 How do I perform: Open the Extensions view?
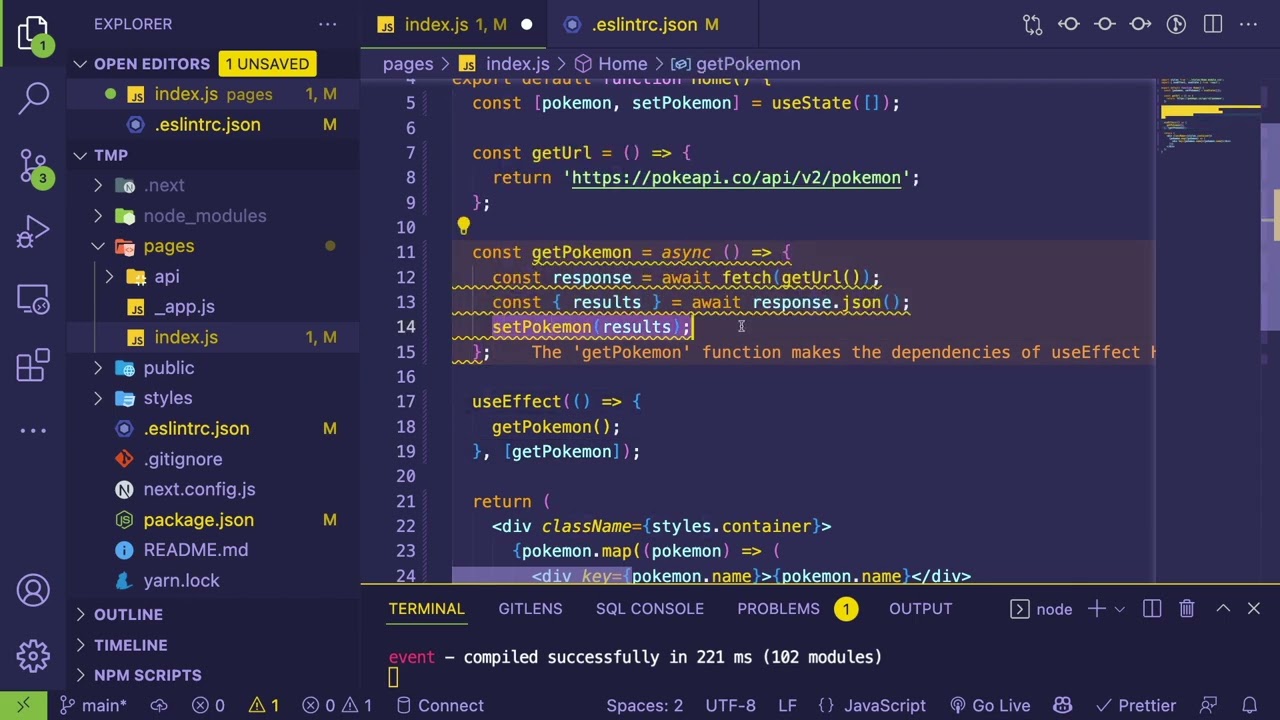pos(33,365)
